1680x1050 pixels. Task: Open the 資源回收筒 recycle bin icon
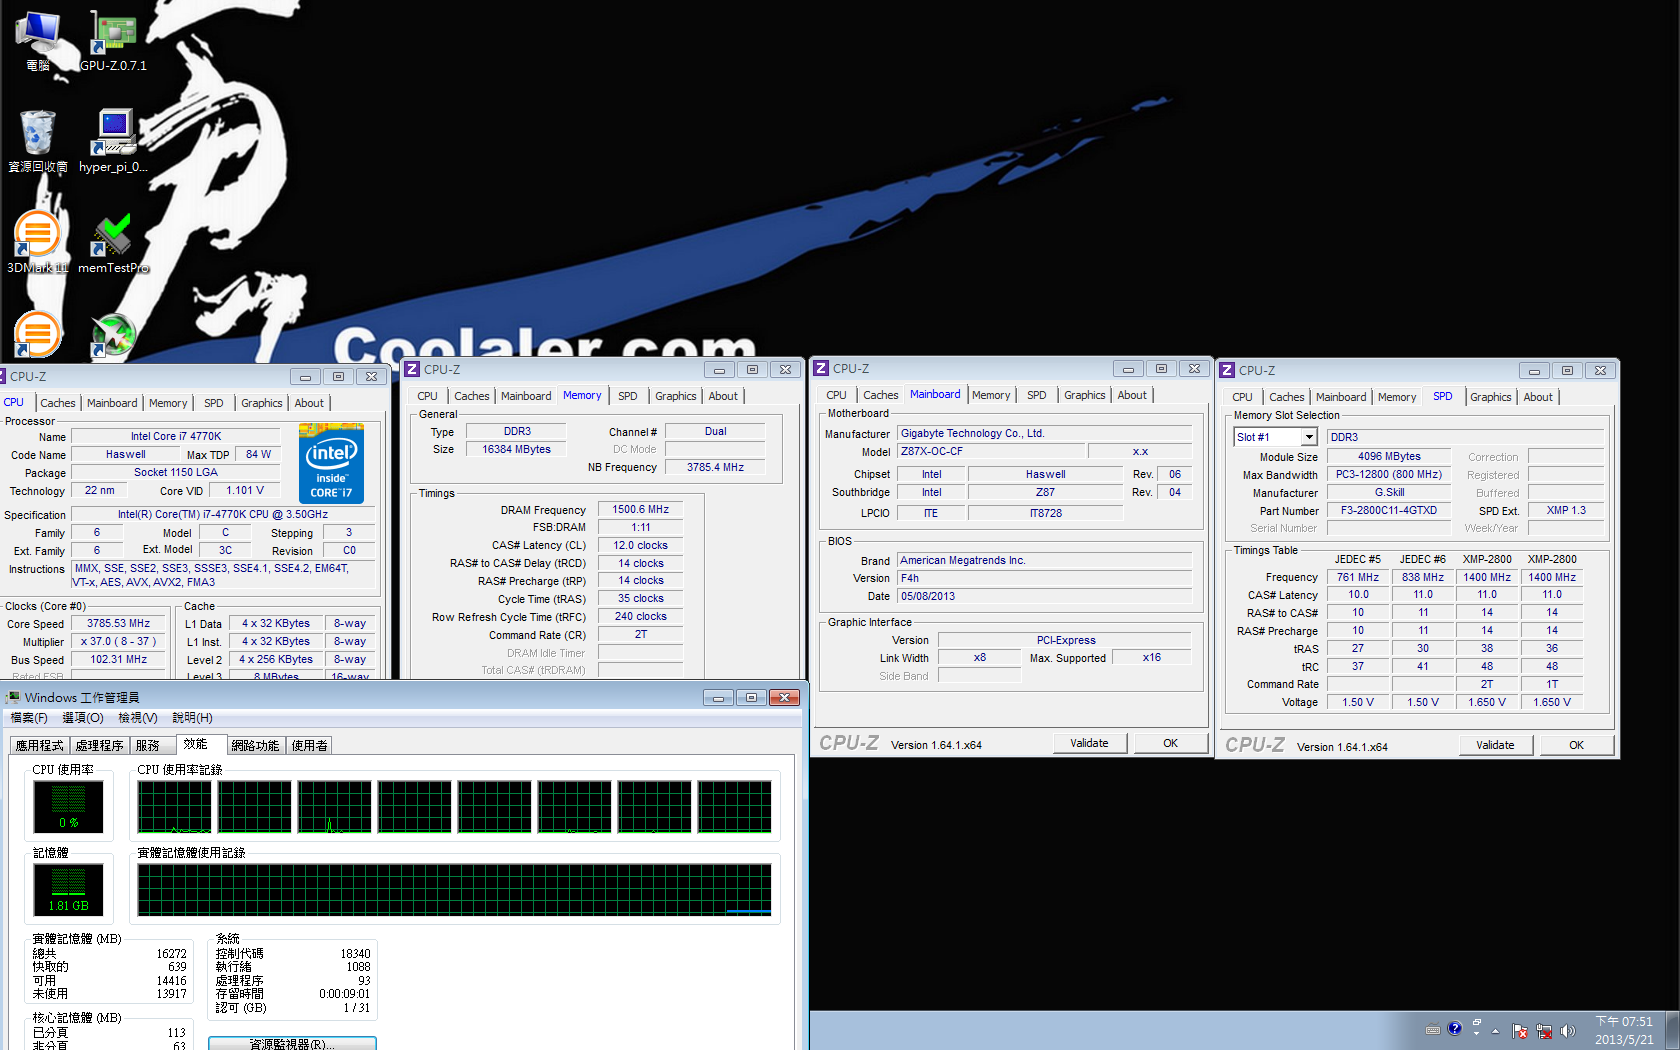coord(38,141)
